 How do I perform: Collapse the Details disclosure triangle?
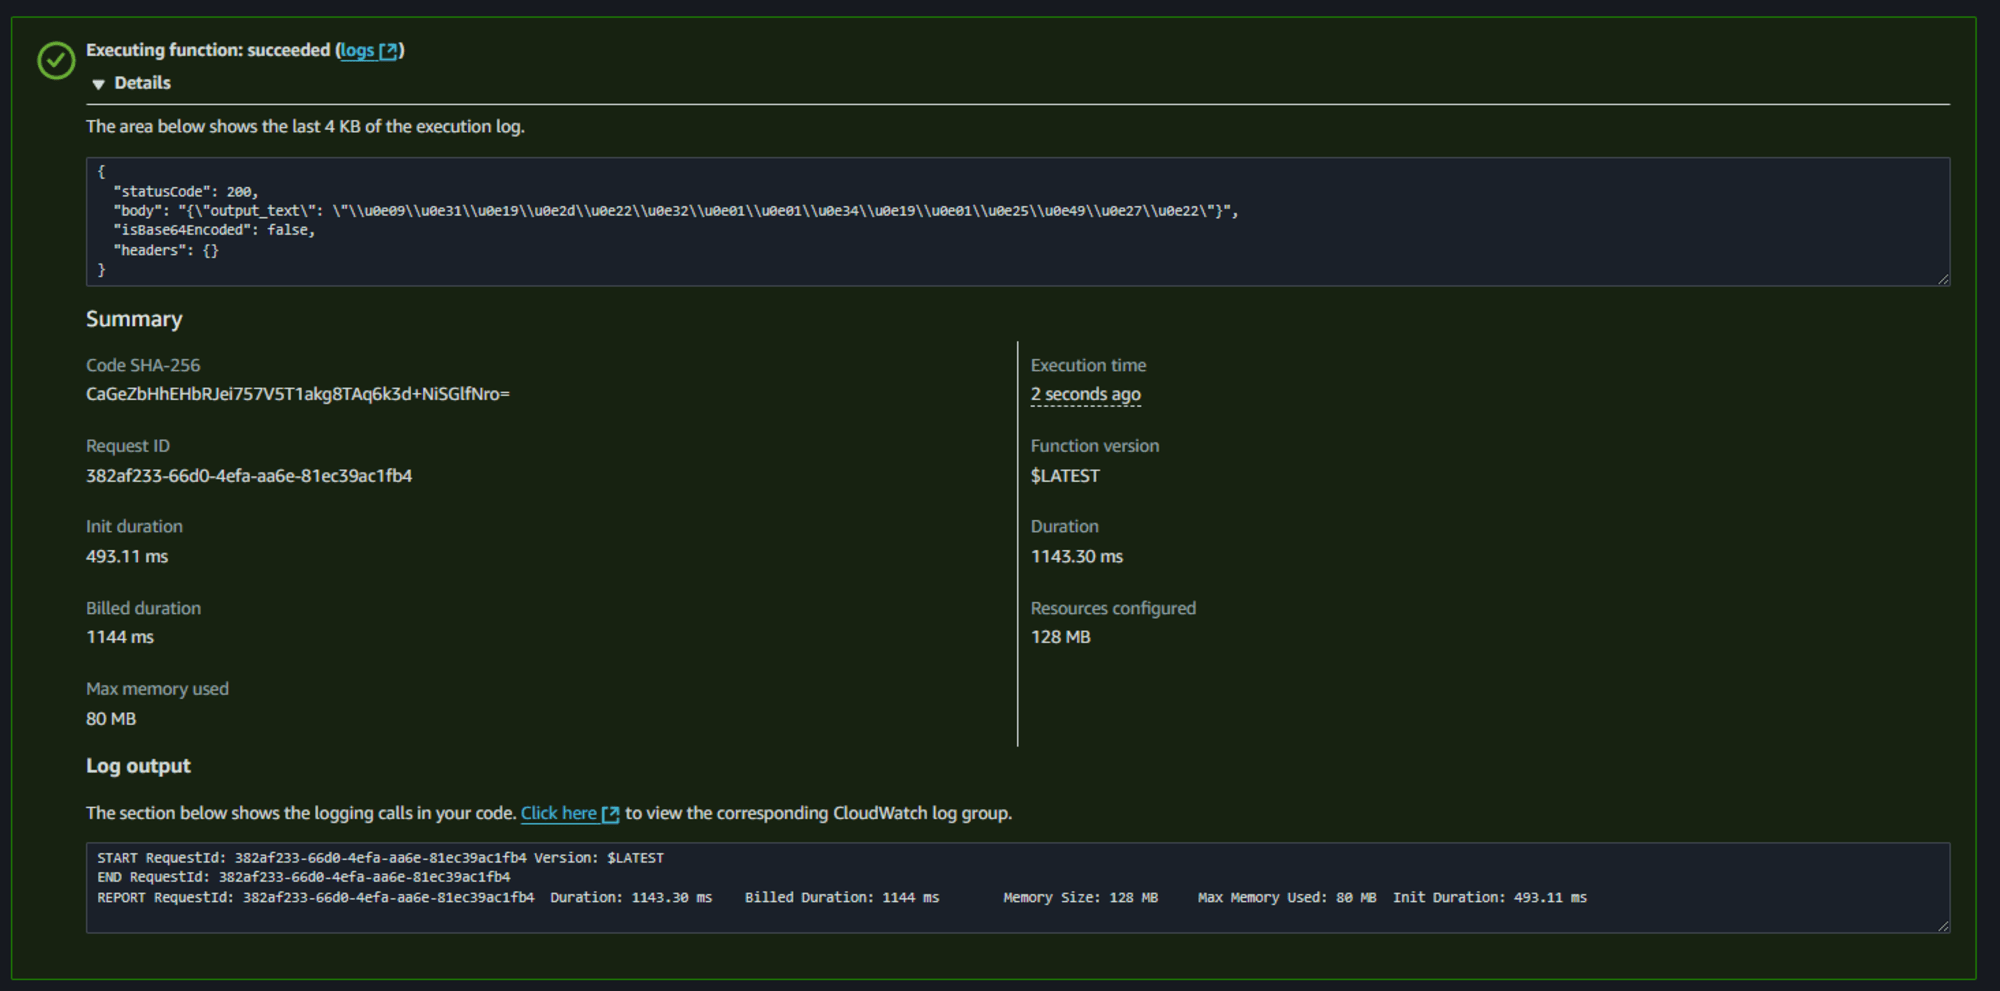(98, 84)
